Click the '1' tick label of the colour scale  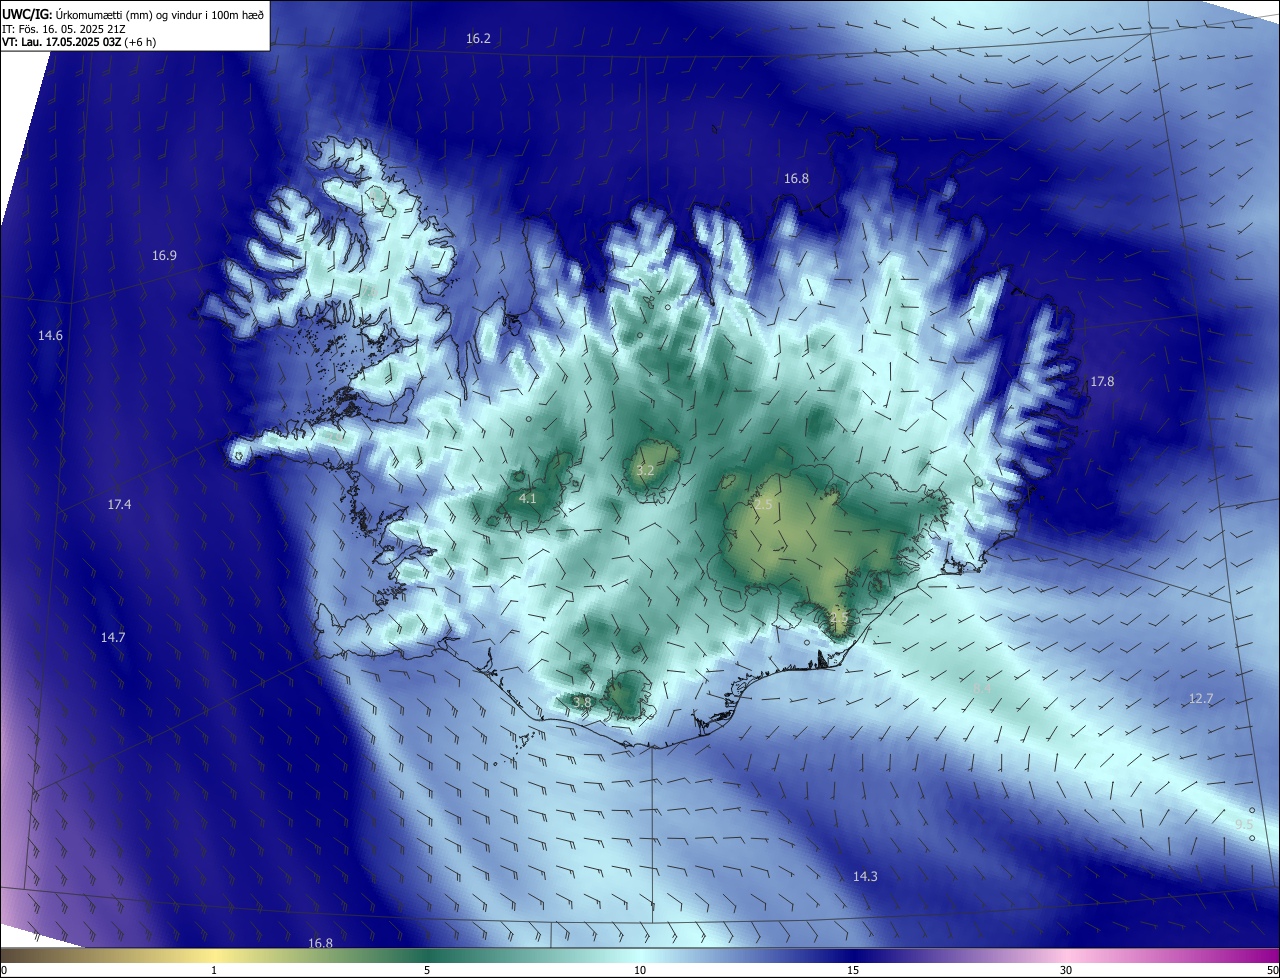[x=214, y=970]
